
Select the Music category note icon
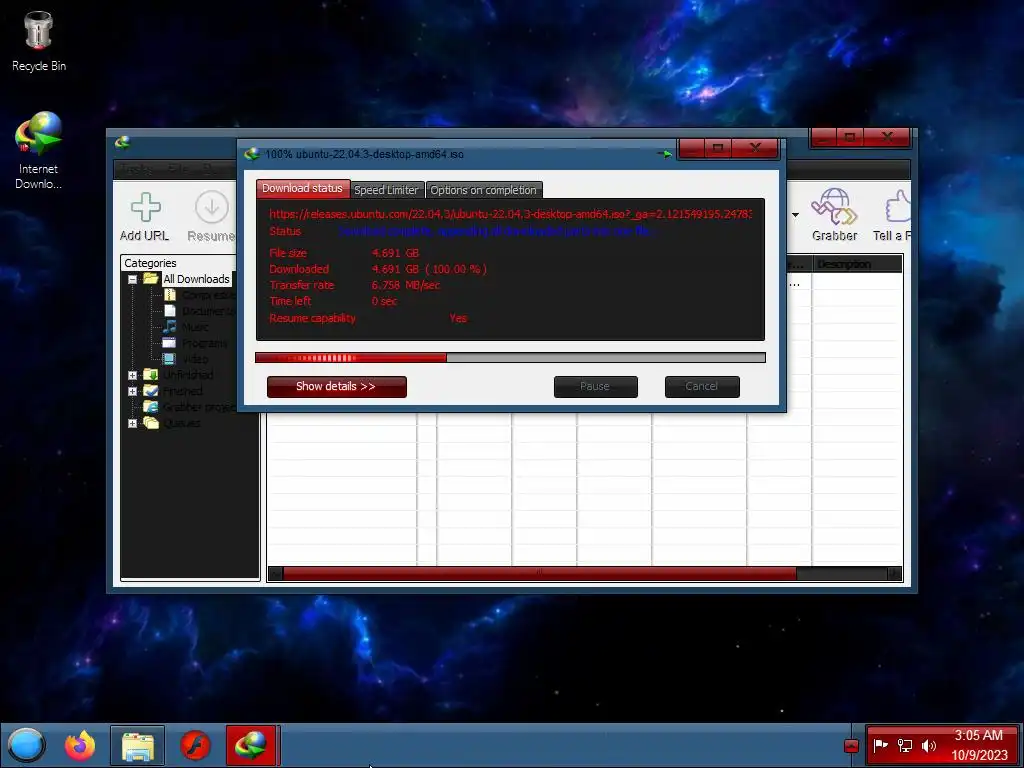170,327
